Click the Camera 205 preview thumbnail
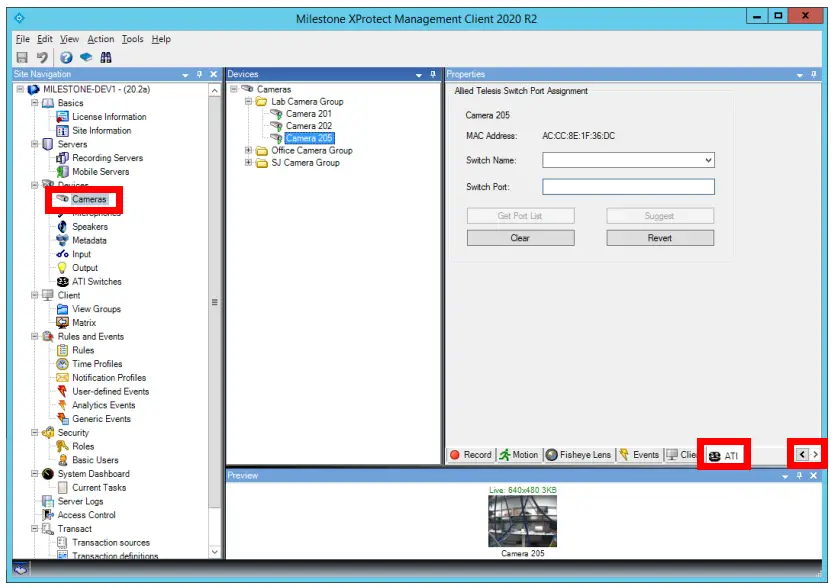The width and height of the screenshot is (834, 588). click(x=522, y=521)
